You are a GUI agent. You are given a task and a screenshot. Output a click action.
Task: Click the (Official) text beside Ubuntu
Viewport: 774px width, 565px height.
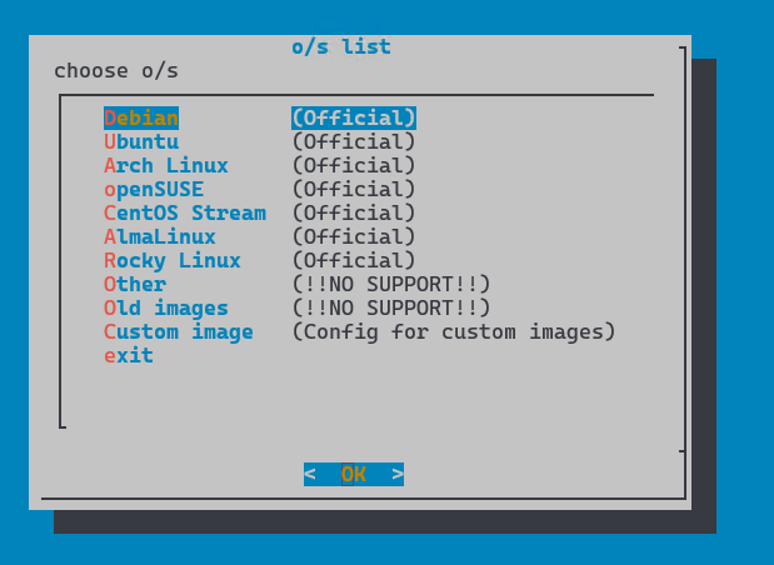353,142
